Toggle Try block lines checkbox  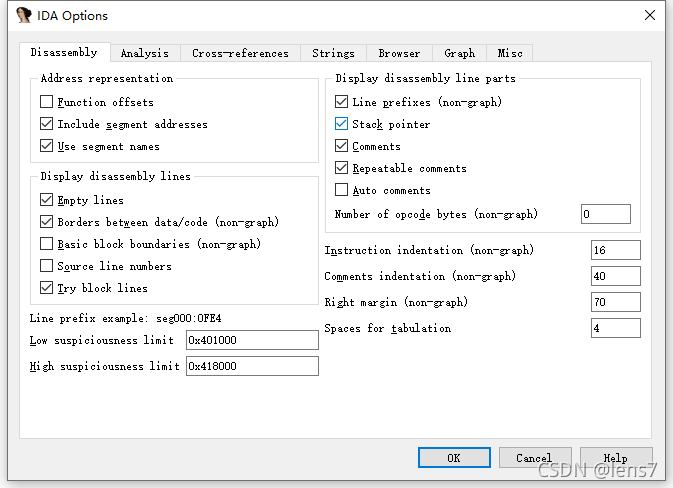tap(46, 288)
